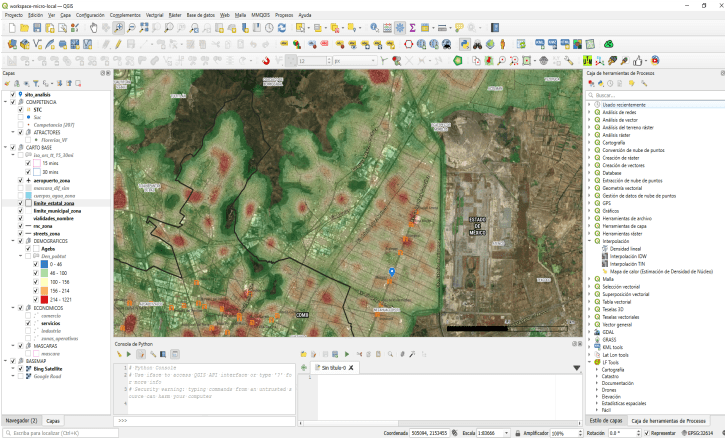
Task: Toggle the limite_municipal_zona layer checkbox
Action: (20, 211)
